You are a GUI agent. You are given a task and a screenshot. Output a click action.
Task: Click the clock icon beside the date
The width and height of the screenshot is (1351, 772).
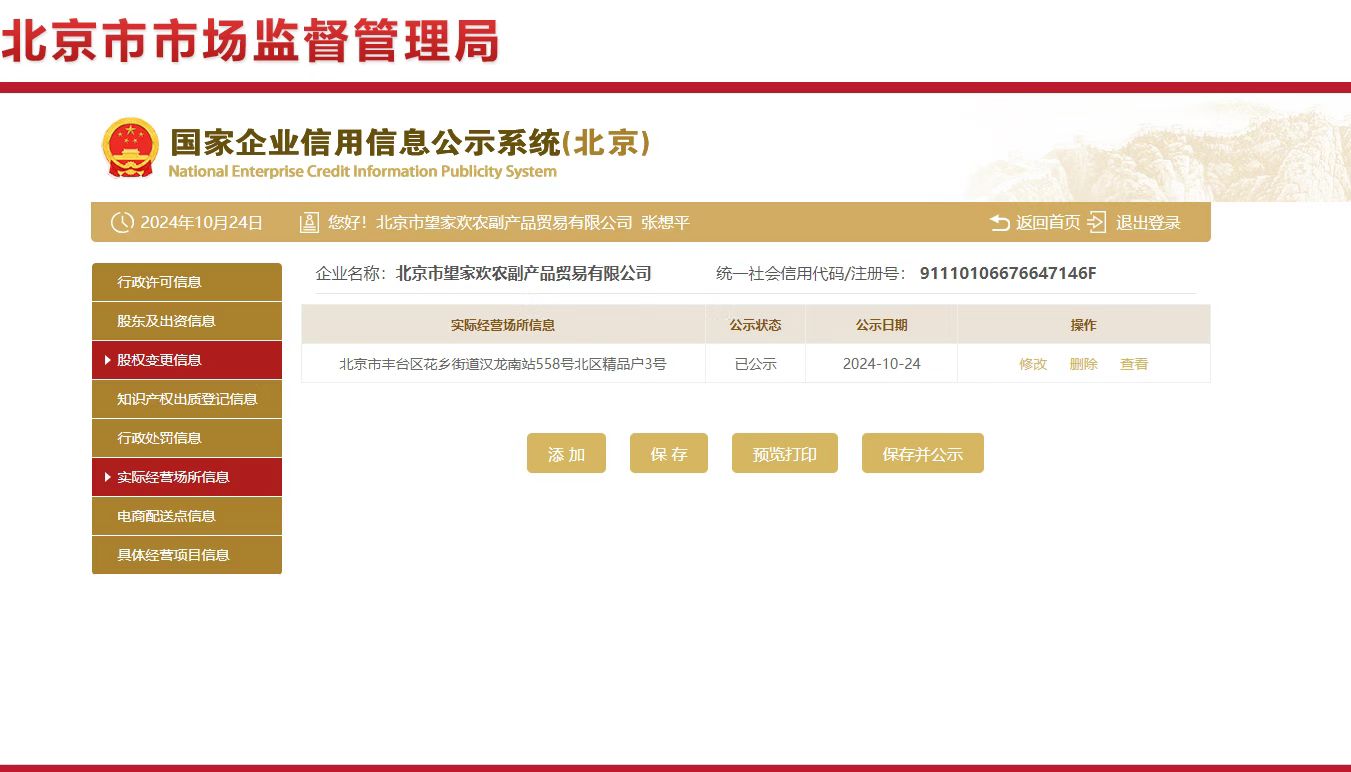coord(122,222)
